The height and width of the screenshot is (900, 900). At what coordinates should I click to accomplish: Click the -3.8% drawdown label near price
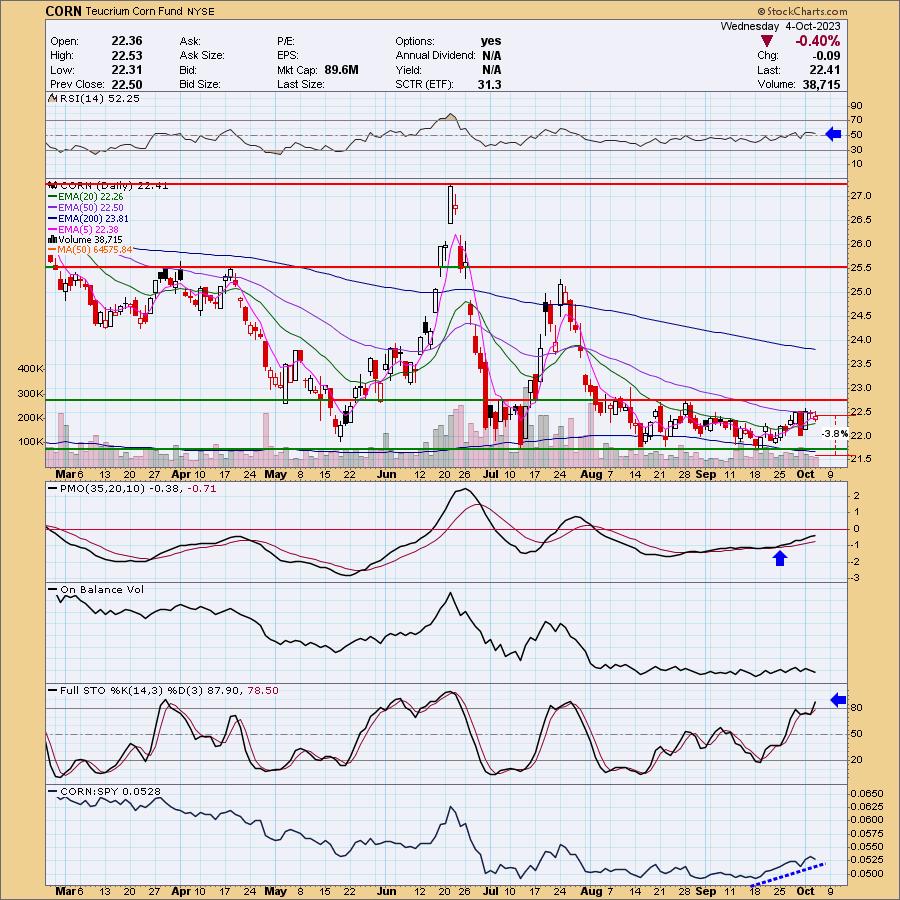point(835,434)
